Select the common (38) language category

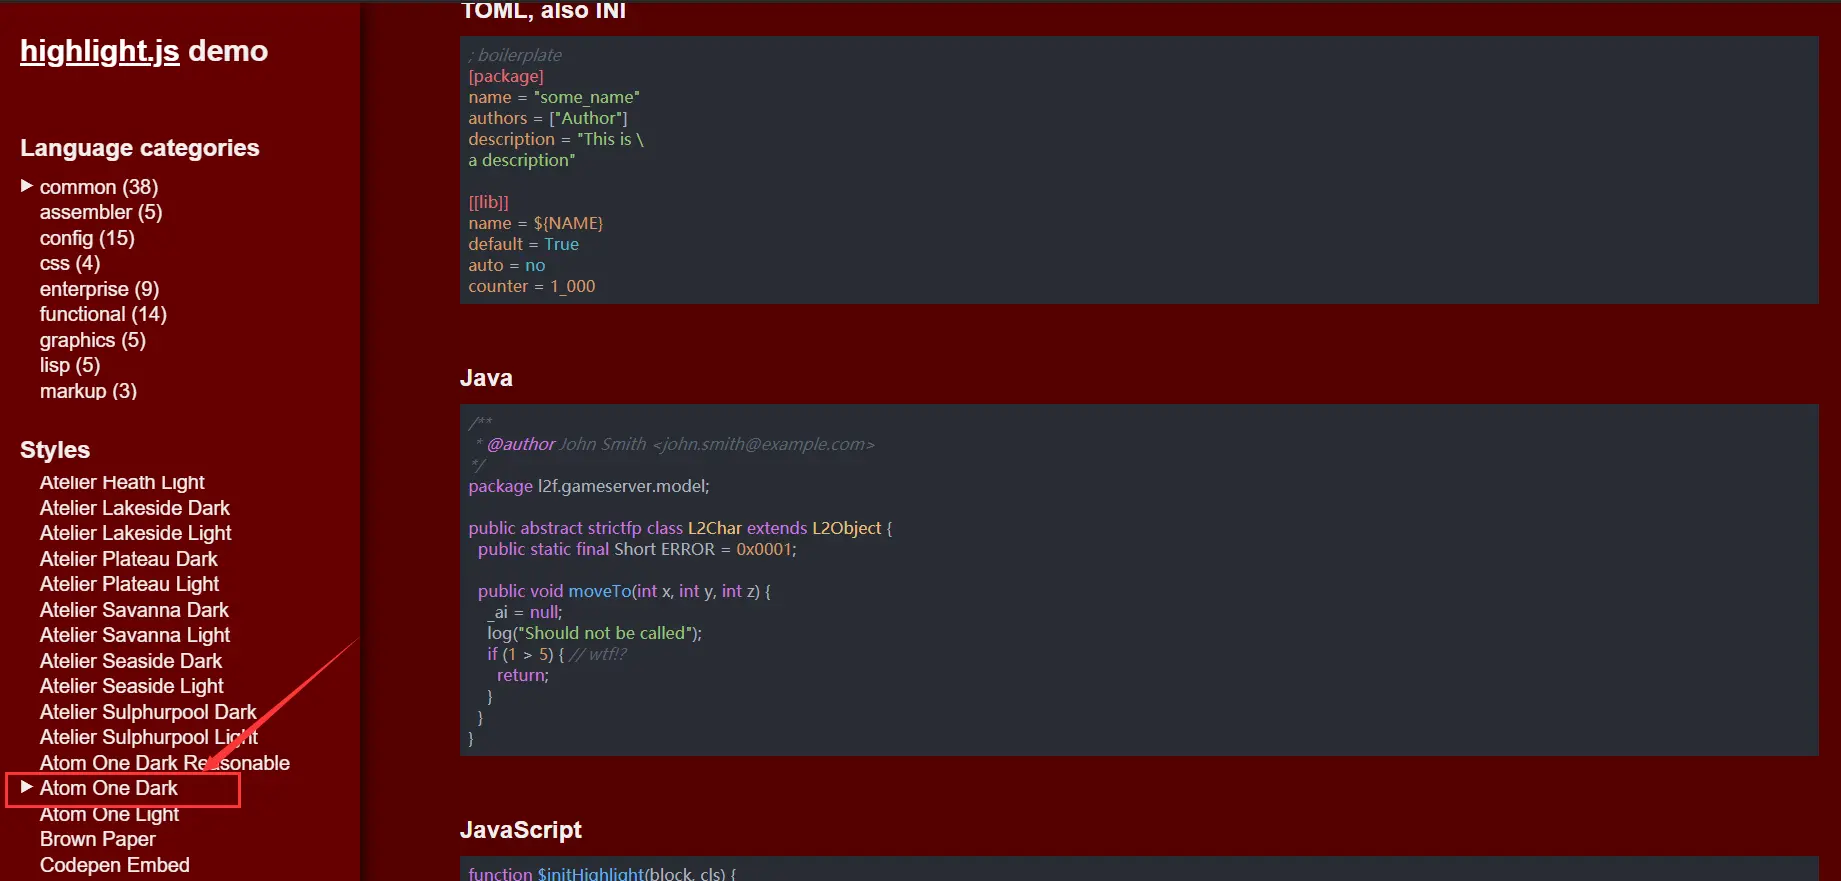point(99,187)
